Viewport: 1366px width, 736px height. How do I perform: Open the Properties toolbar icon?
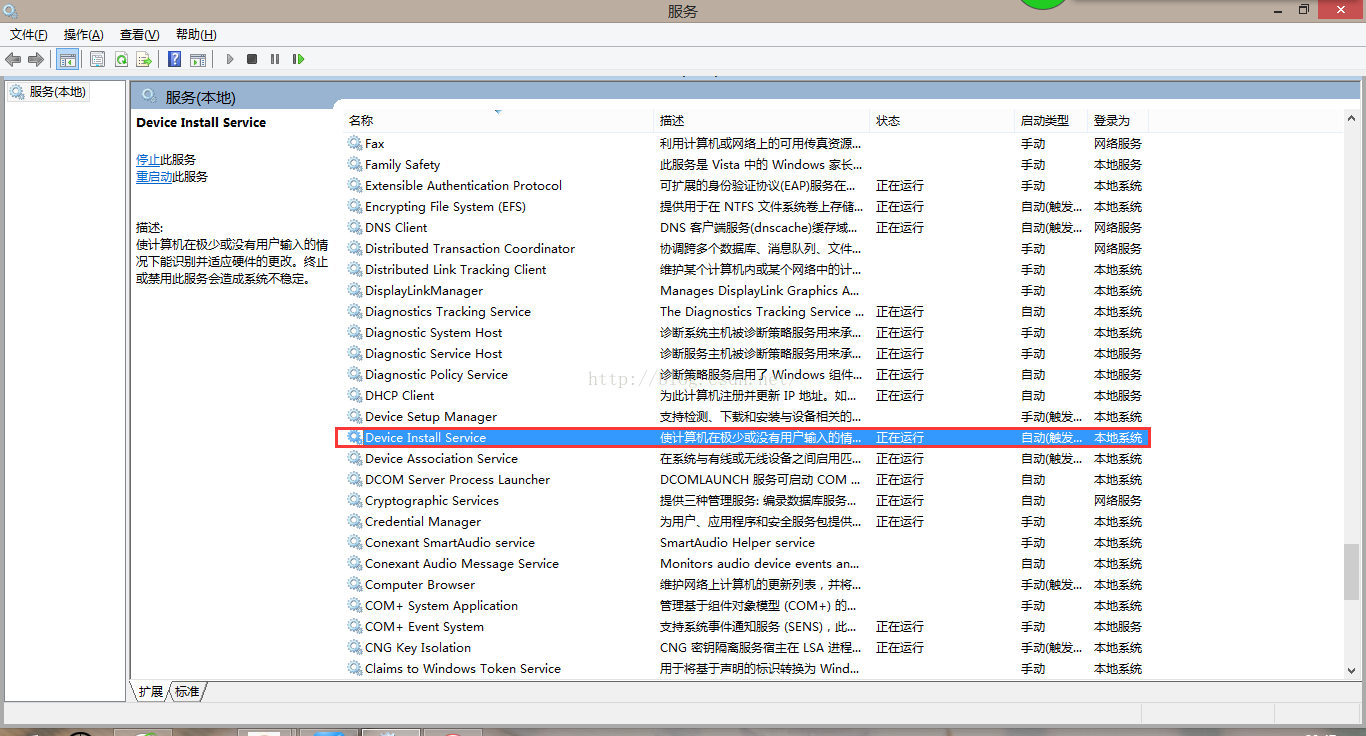click(x=97, y=60)
